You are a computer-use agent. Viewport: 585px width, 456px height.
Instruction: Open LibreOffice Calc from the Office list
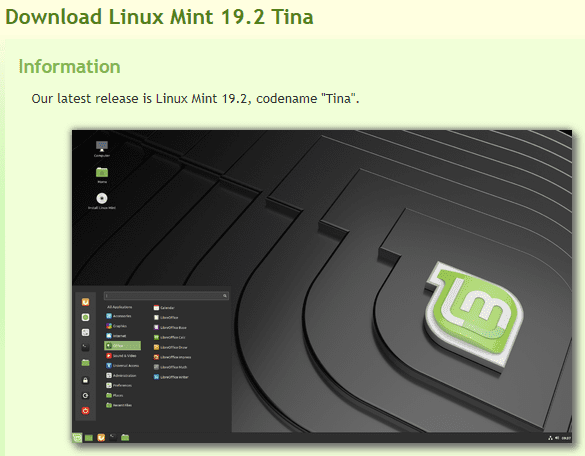coord(170,337)
